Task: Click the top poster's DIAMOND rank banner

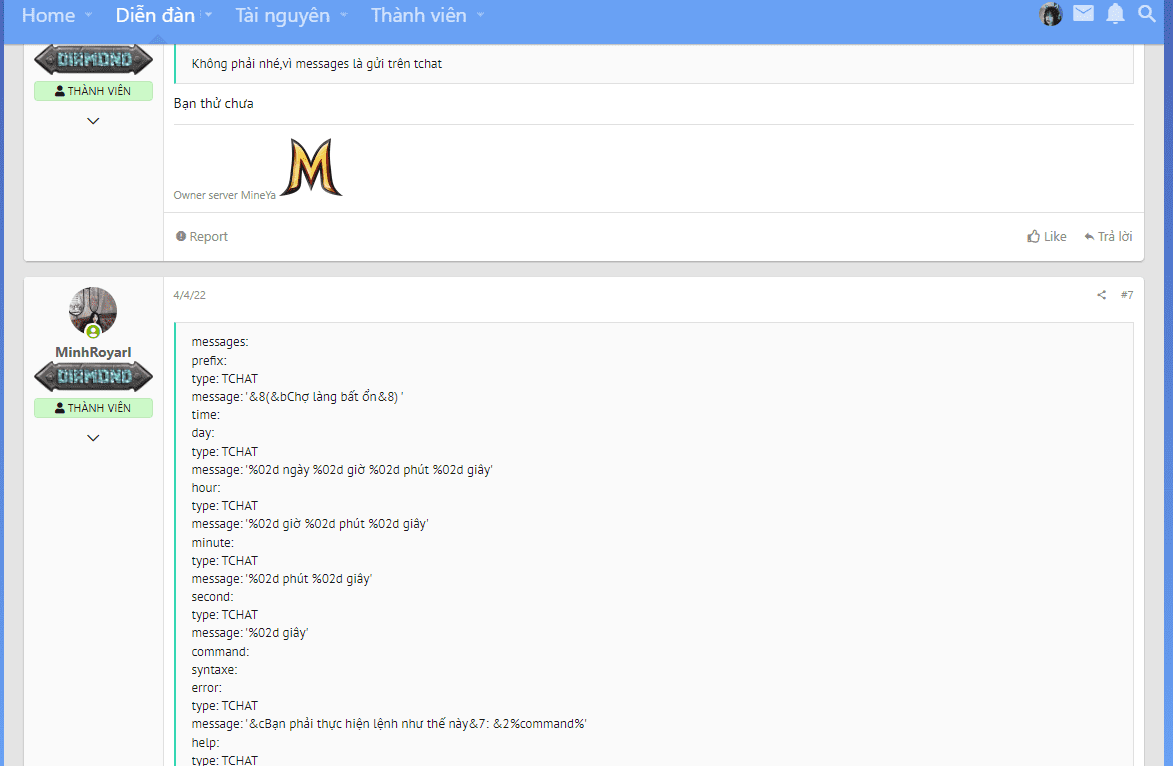Action: (94, 59)
